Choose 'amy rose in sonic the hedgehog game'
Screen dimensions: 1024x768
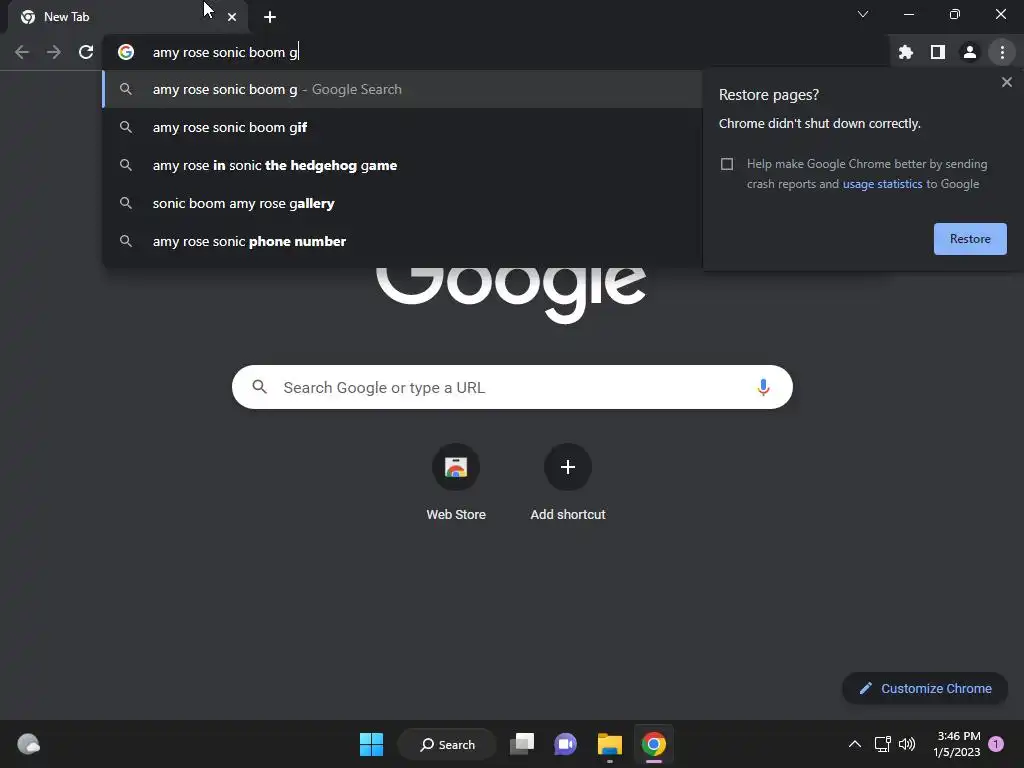[x=402, y=165]
